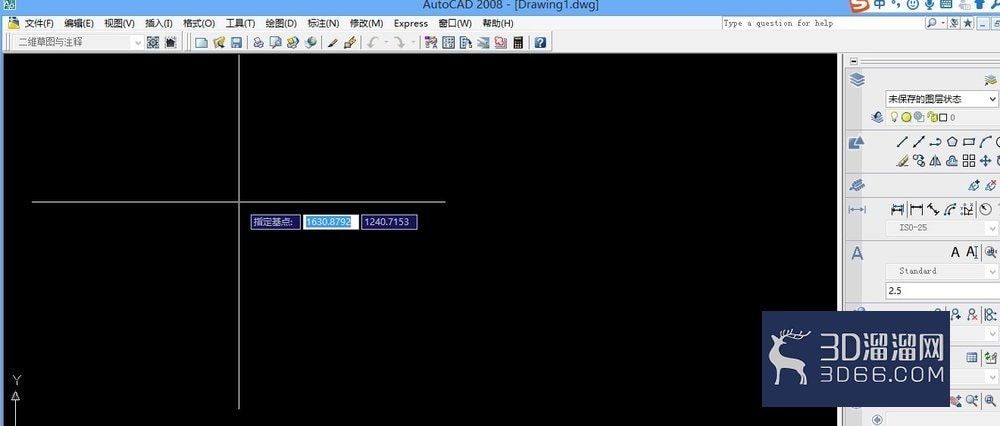Select the Erase tool
Screen dimensions: 1000x426
[x=902, y=161]
